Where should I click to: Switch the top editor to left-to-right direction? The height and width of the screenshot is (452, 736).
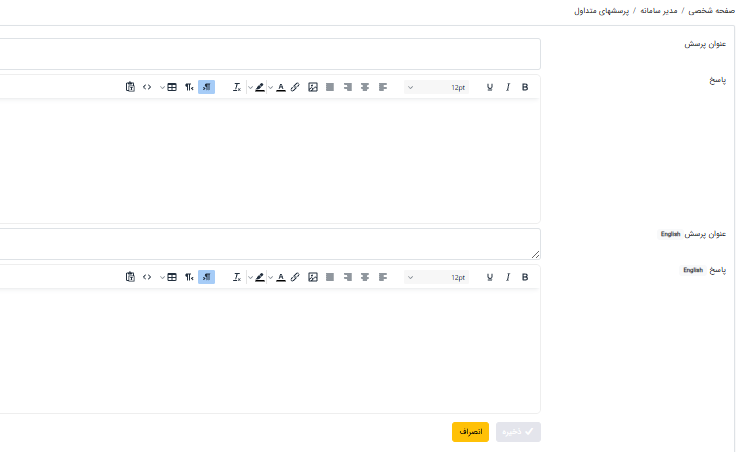pyautogui.click(x=189, y=87)
